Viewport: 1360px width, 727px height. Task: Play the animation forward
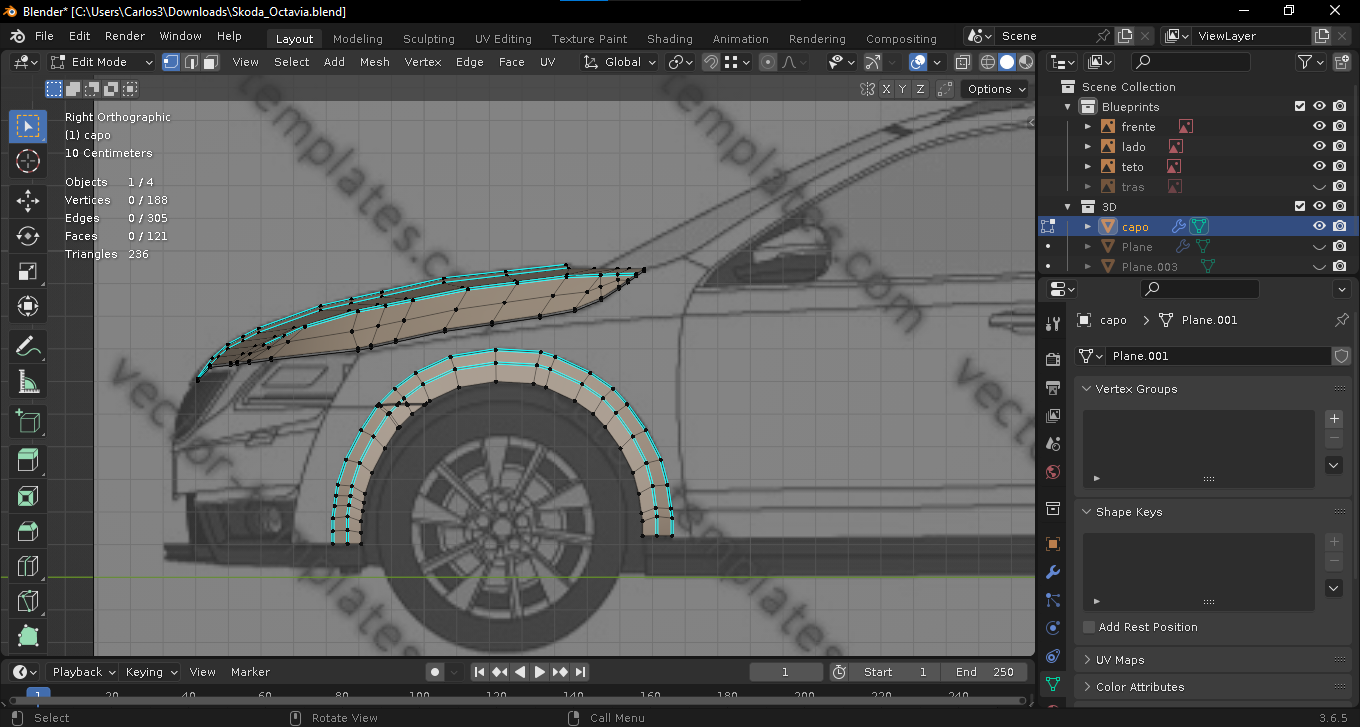click(540, 672)
